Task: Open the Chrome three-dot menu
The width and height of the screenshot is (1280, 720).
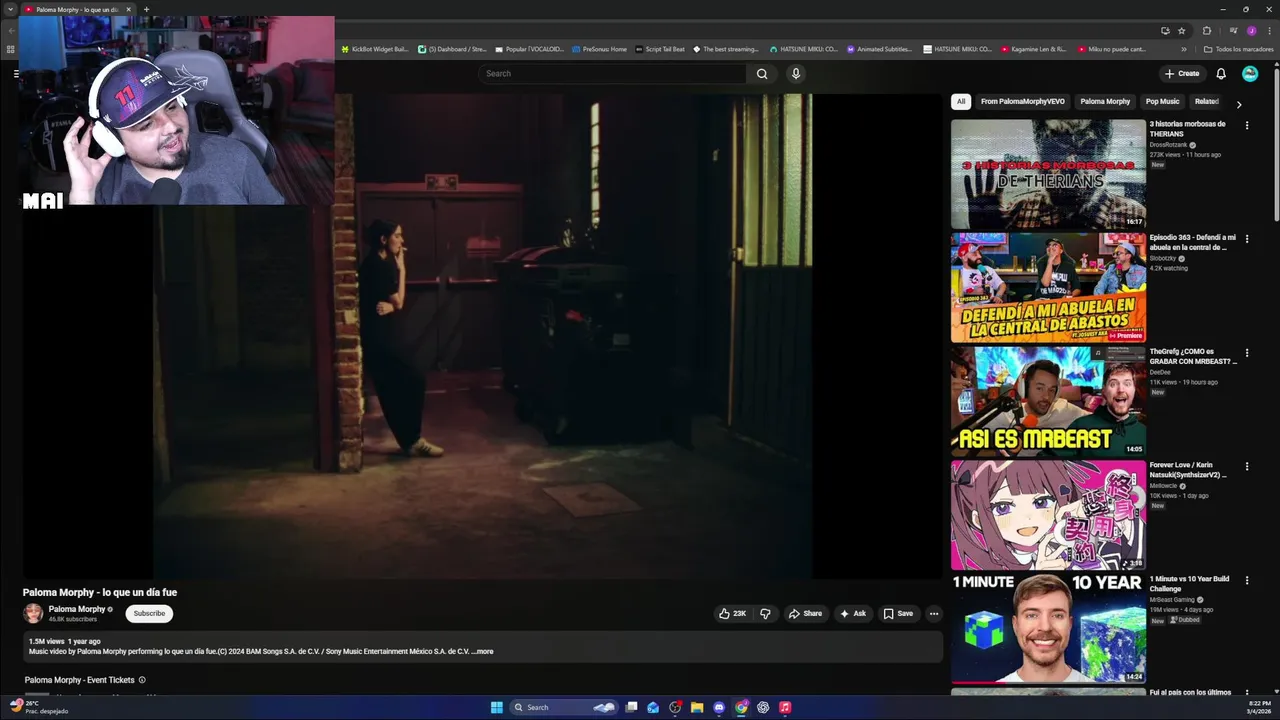Action: (x=1269, y=30)
